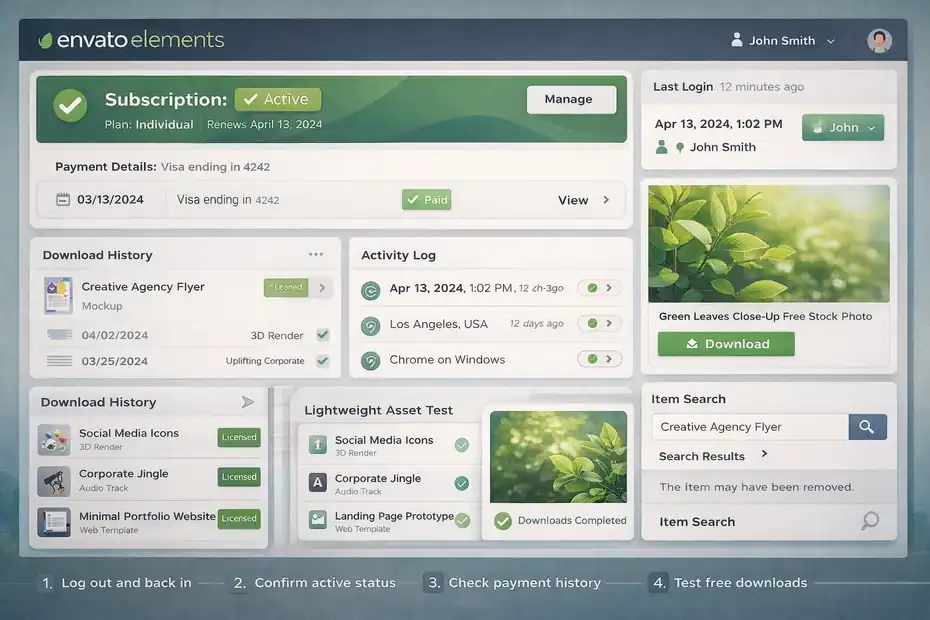Toggle the status pill on Chrome on Windows

(x=599, y=359)
